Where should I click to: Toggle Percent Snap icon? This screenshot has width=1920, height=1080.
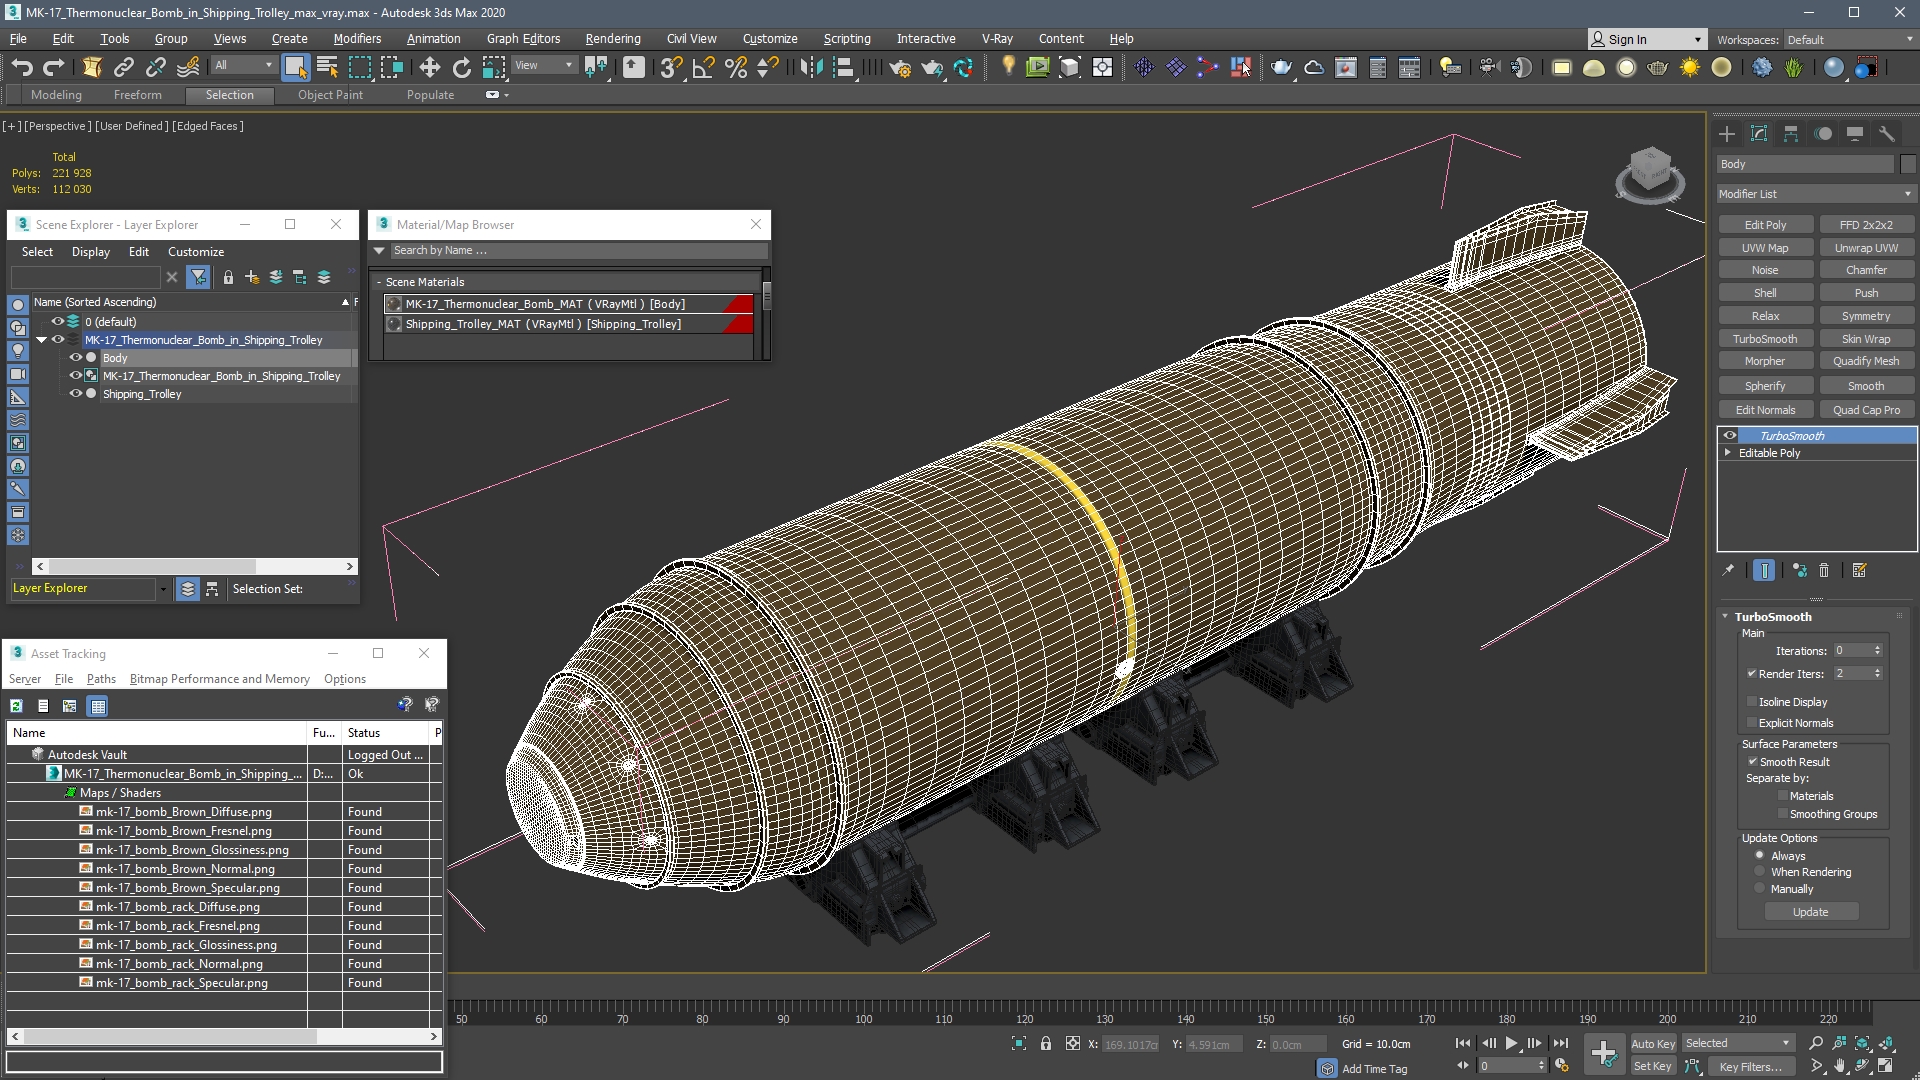[x=736, y=67]
